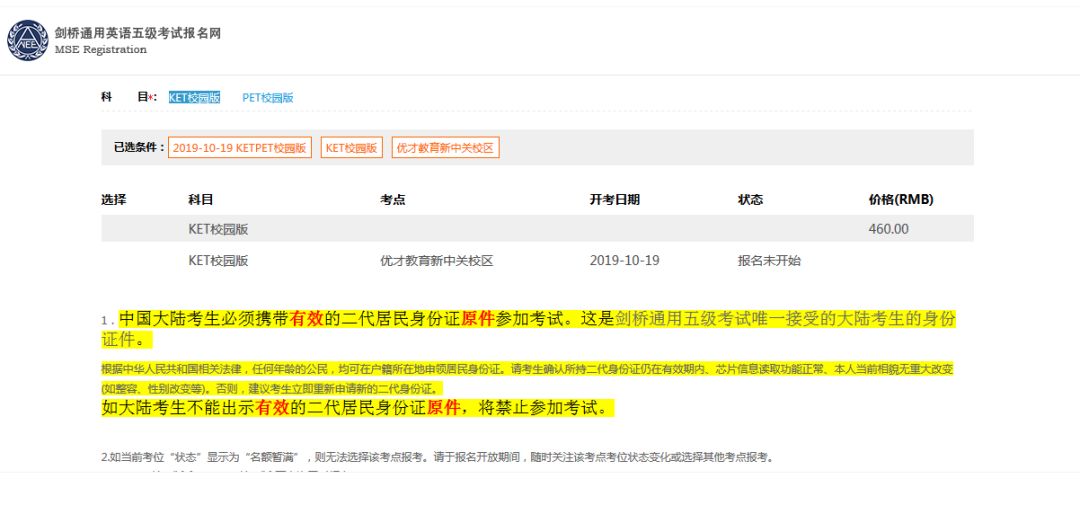Click the 状态 column header
Image resolution: width=1080 pixels, height=514 pixels.
(750, 200)
